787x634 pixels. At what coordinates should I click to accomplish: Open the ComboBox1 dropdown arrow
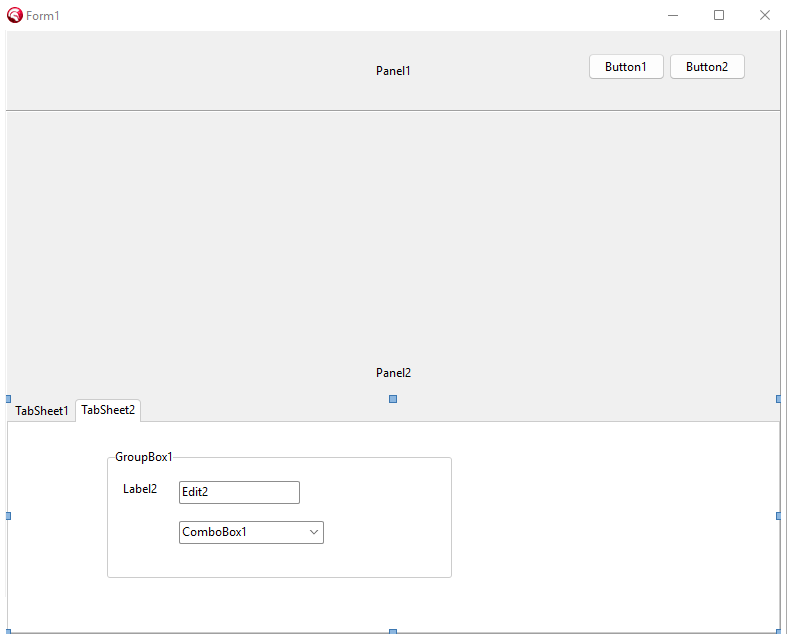(x=314, y=532)
